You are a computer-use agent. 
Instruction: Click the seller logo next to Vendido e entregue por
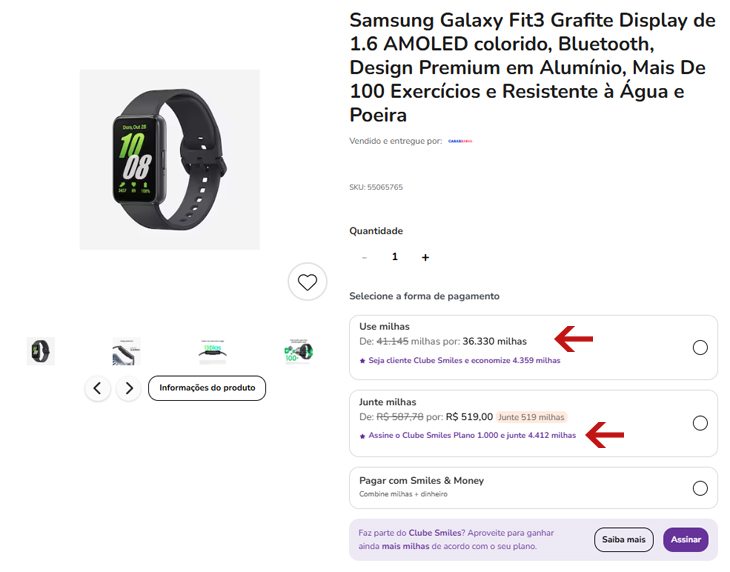click(460, 141)
